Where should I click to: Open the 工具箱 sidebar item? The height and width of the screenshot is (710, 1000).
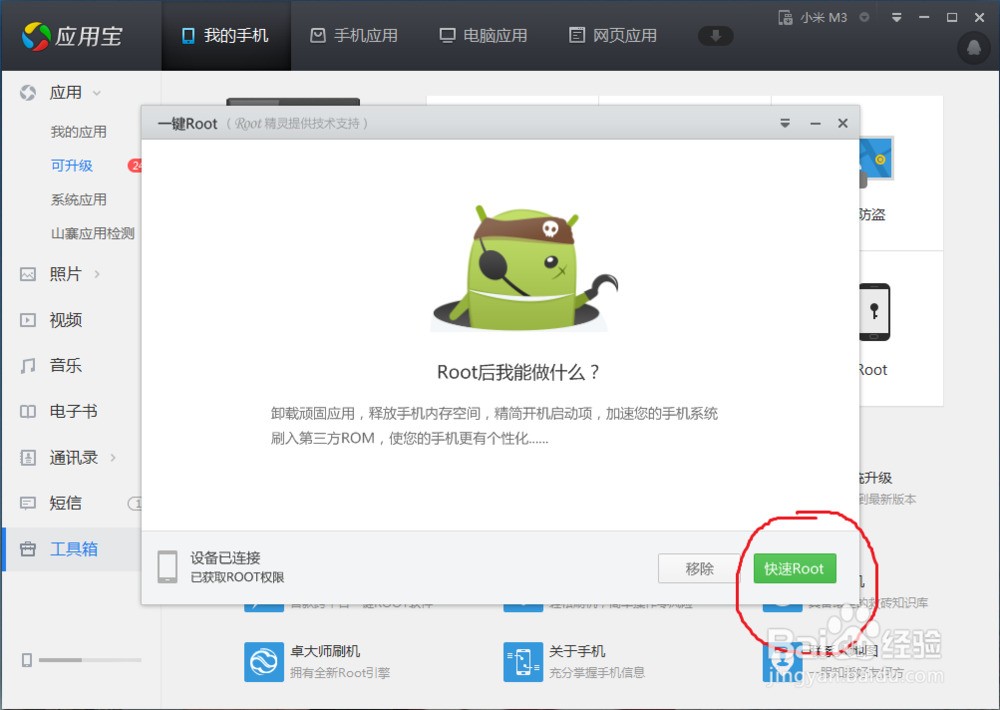(x=72, y=549)
